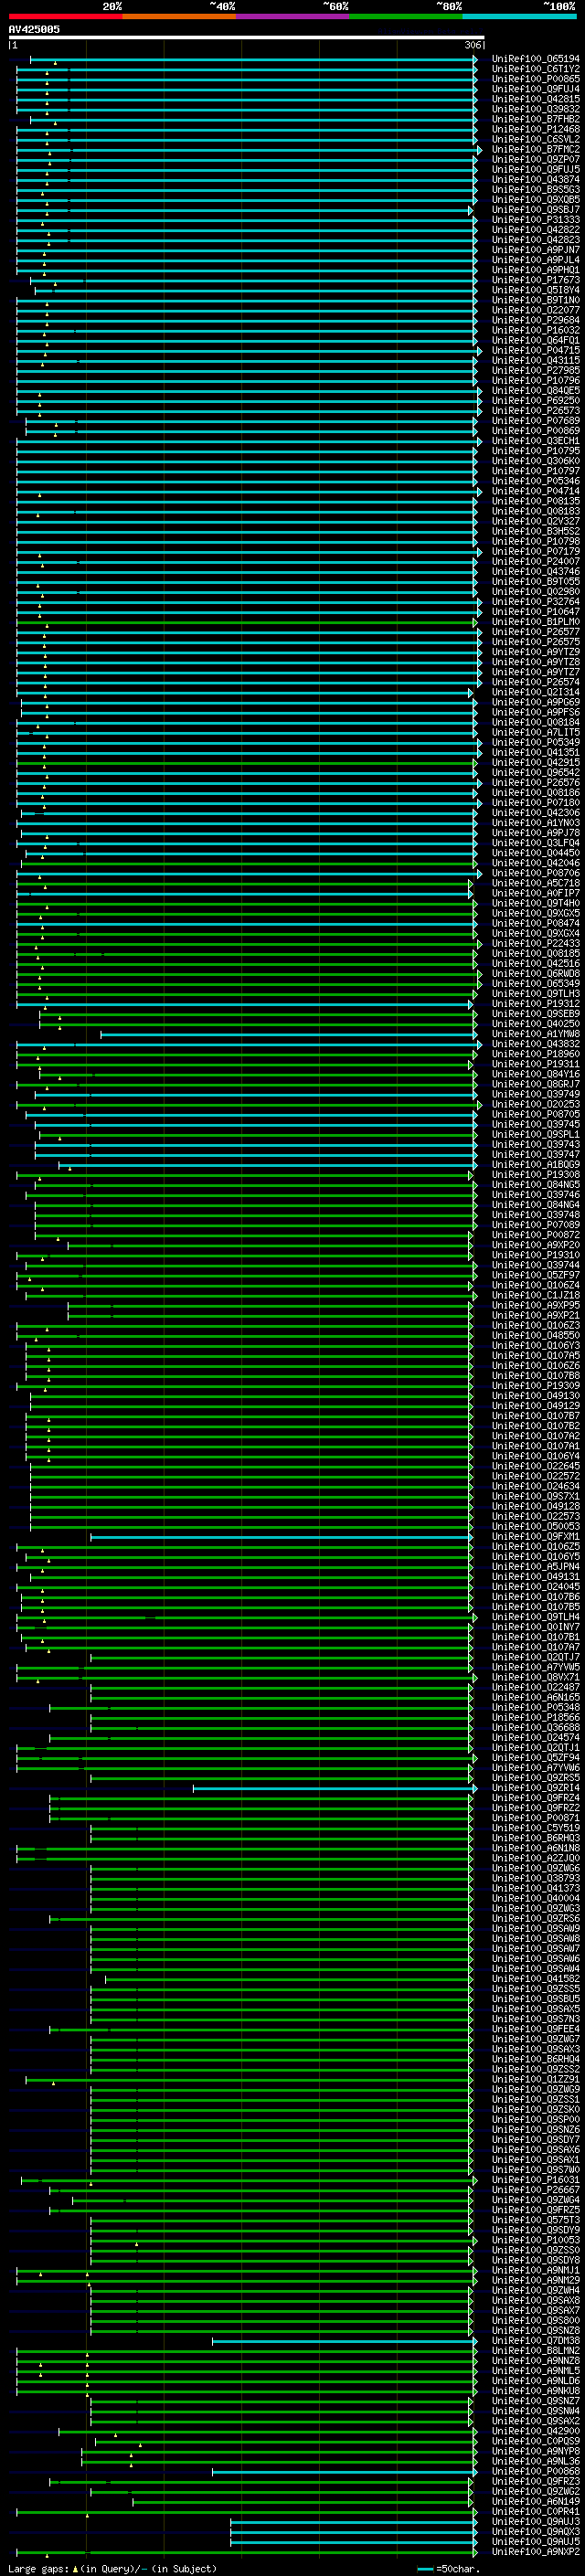Click the cyan =50char. scale line in legend
This screenshot has height=2576, width=585.
425,2568
